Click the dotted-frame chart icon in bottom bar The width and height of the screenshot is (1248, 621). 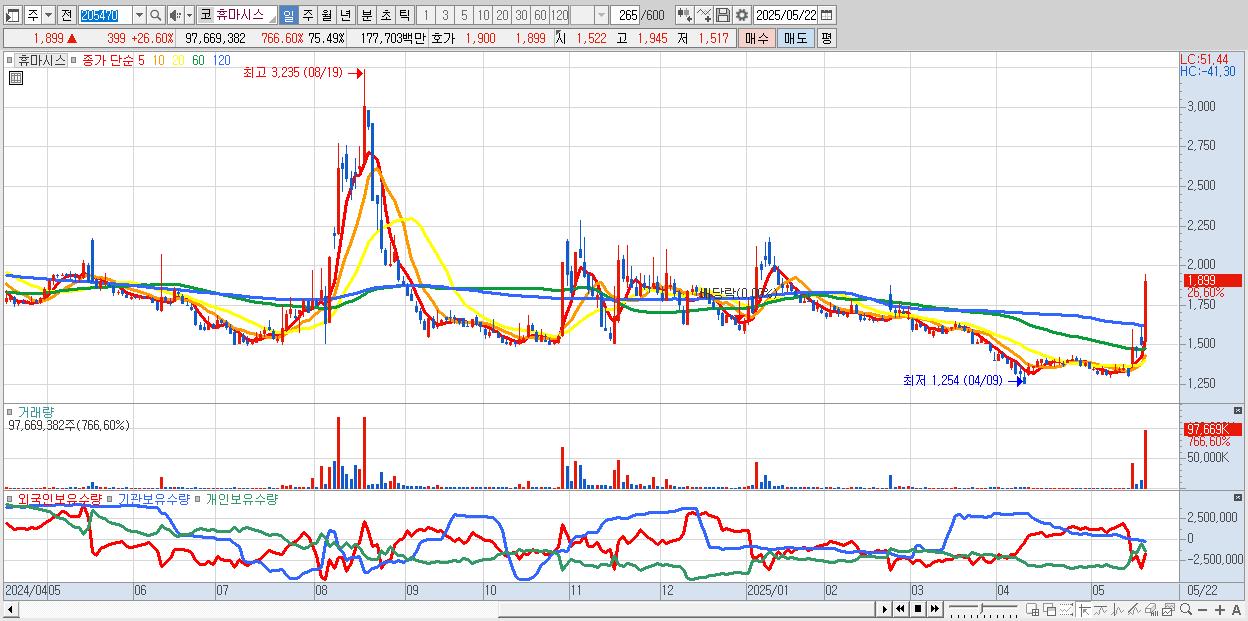click(x=1066, y=609)
